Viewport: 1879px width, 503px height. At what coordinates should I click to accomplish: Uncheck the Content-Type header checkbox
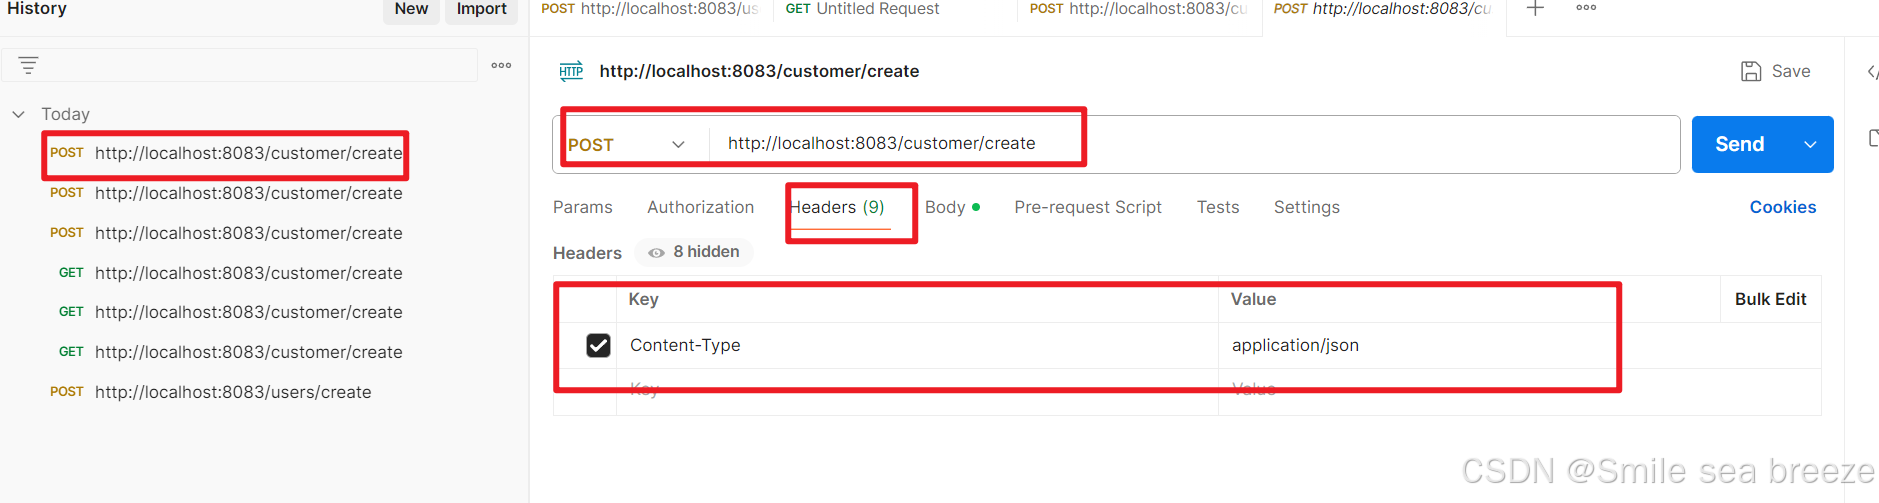pos(598,345)
